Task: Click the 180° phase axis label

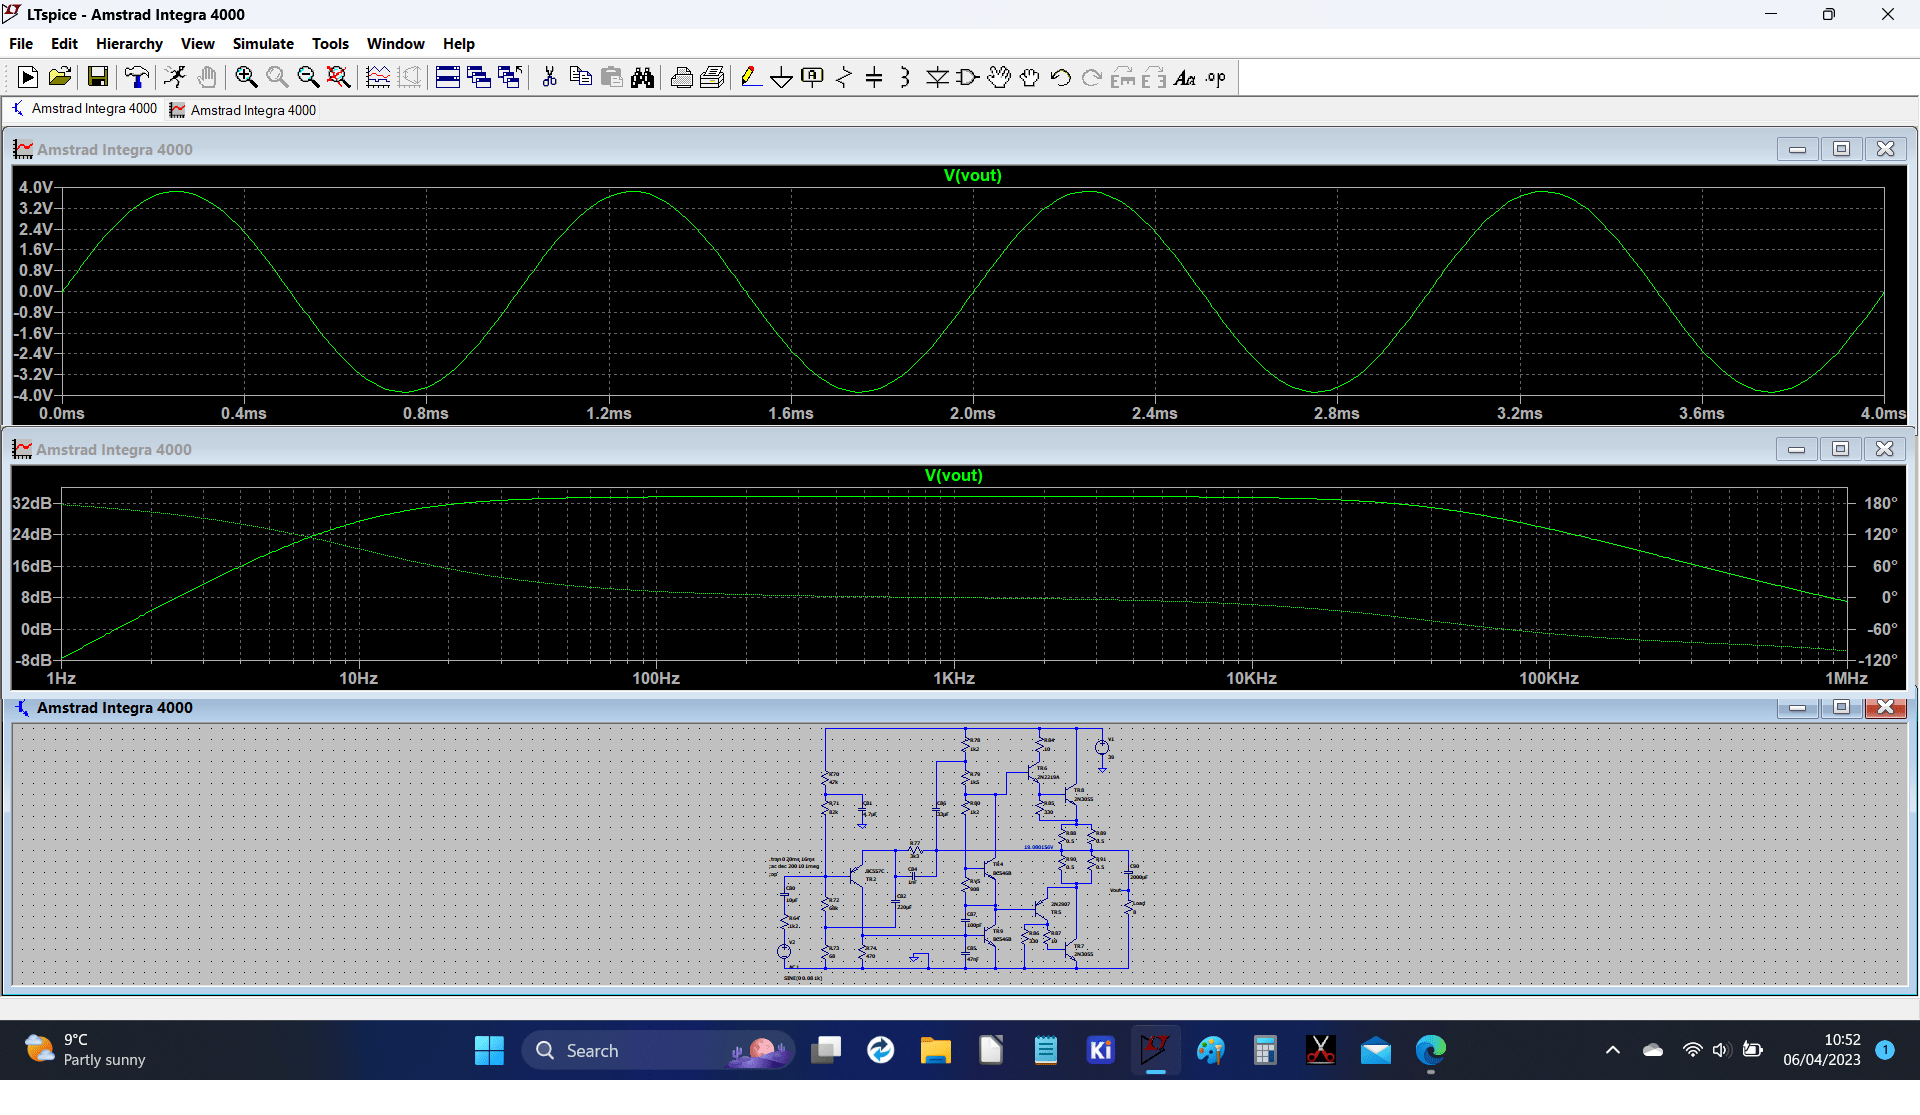Action: (1880, 503)
